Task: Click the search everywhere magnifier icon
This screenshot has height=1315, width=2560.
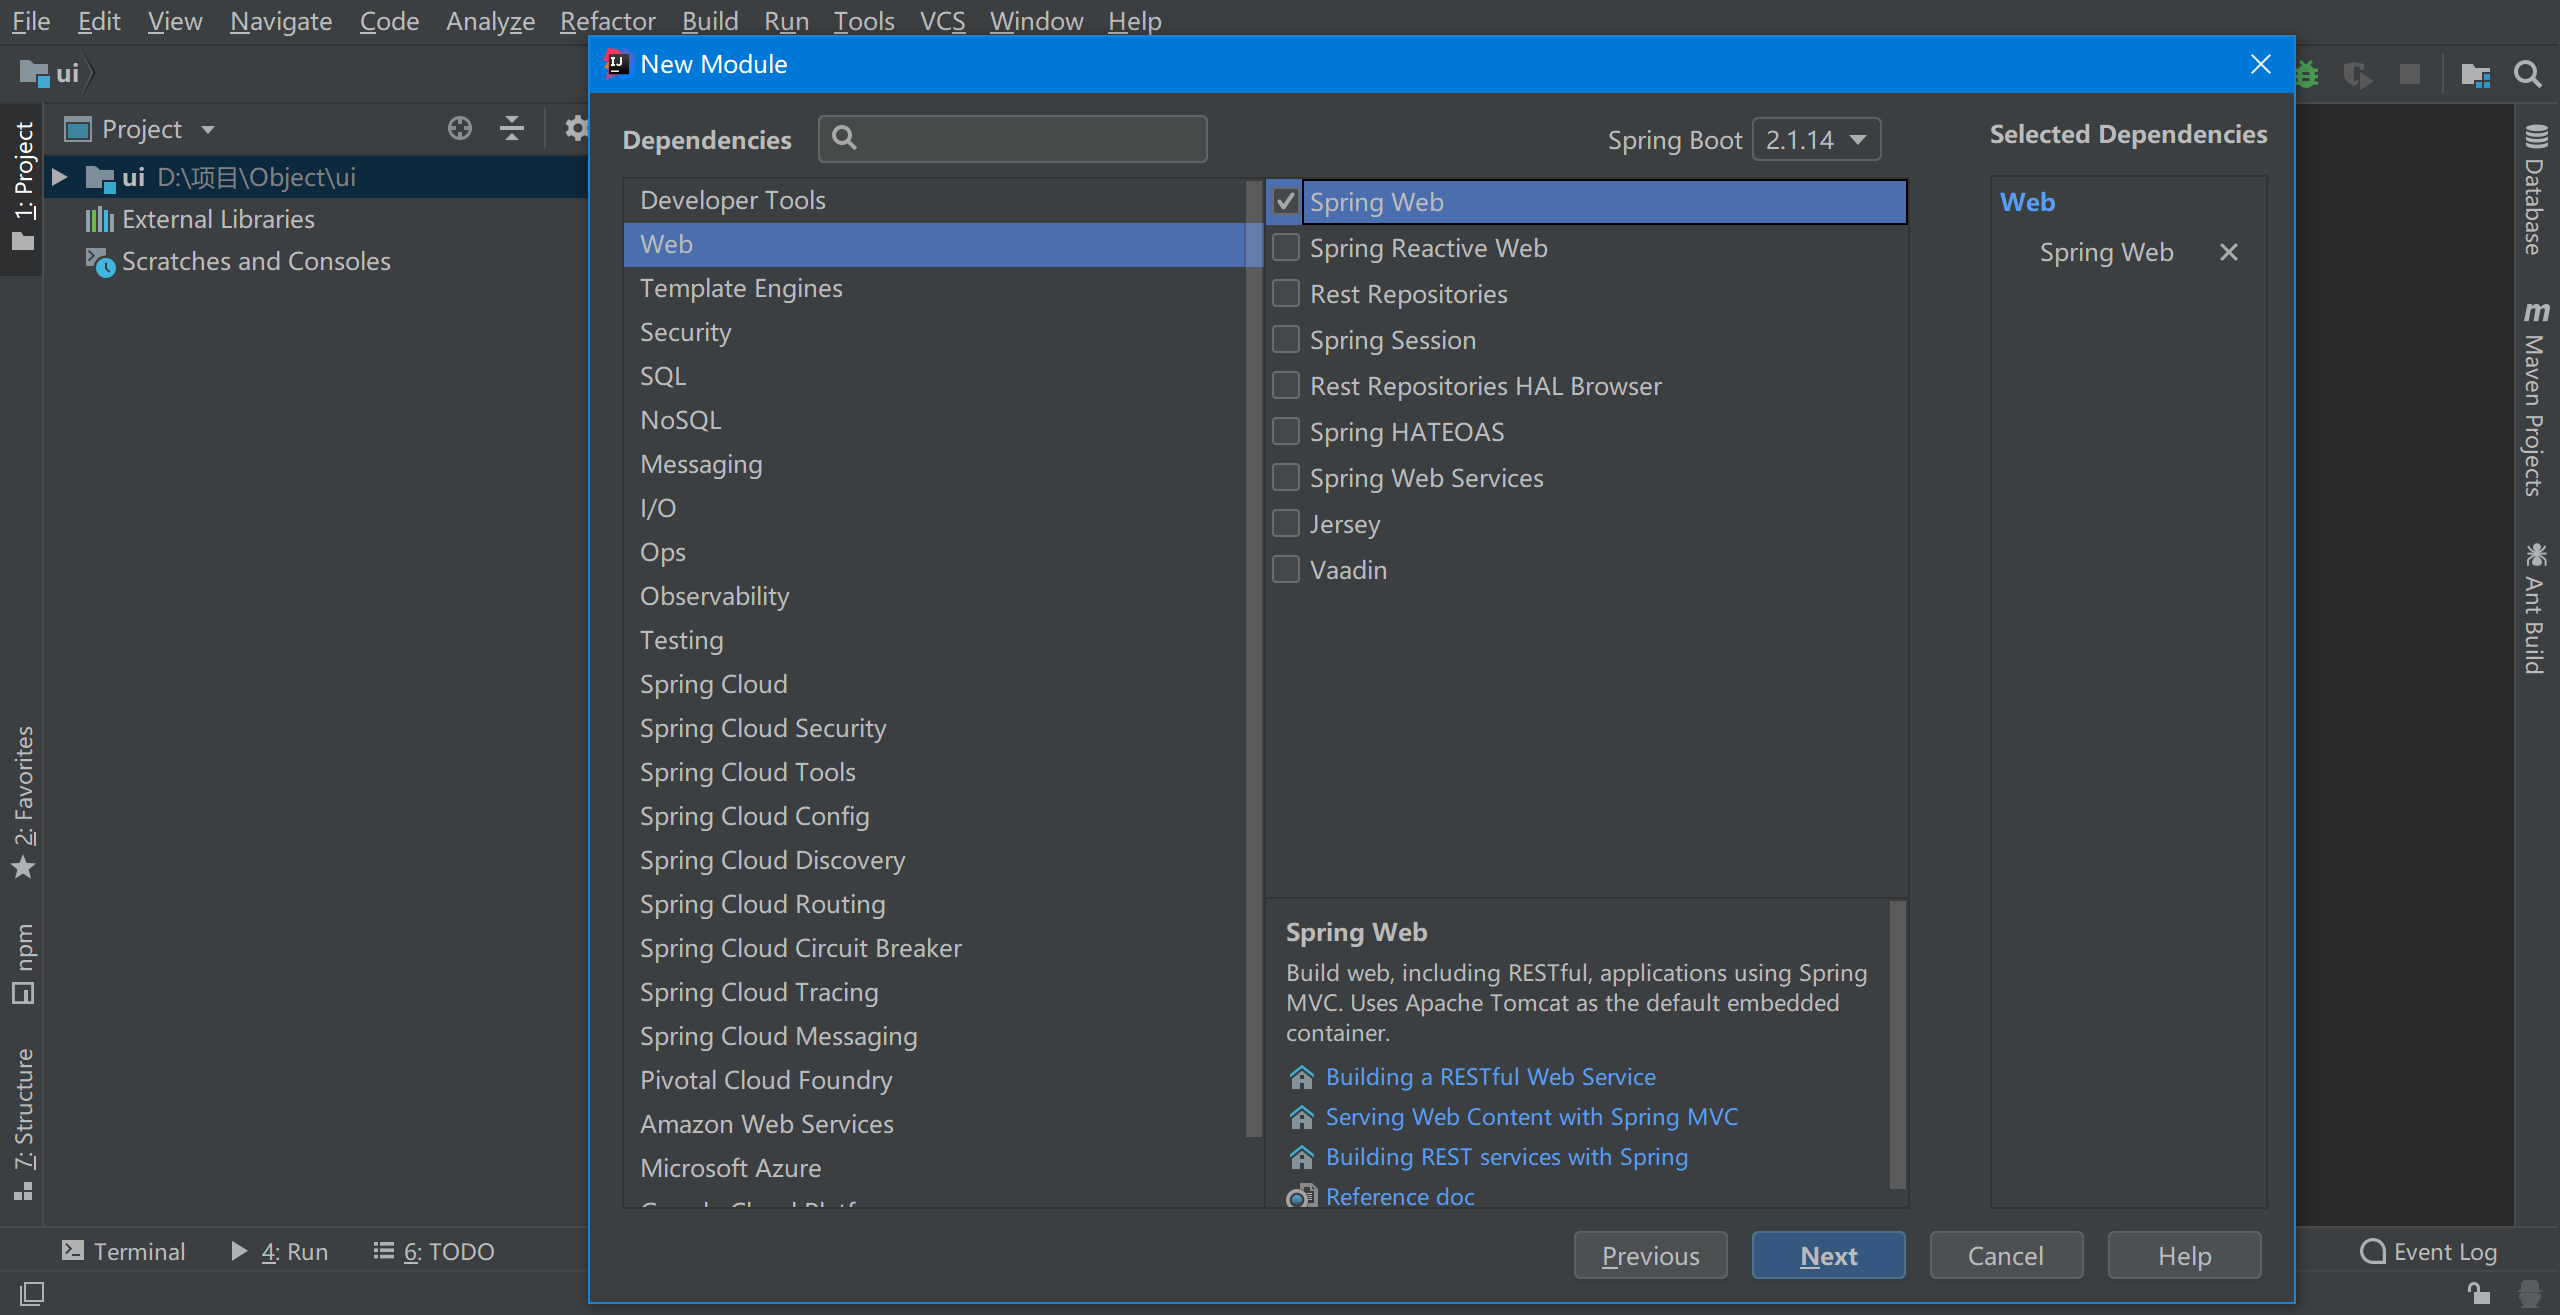Action: pos(2527,74)
